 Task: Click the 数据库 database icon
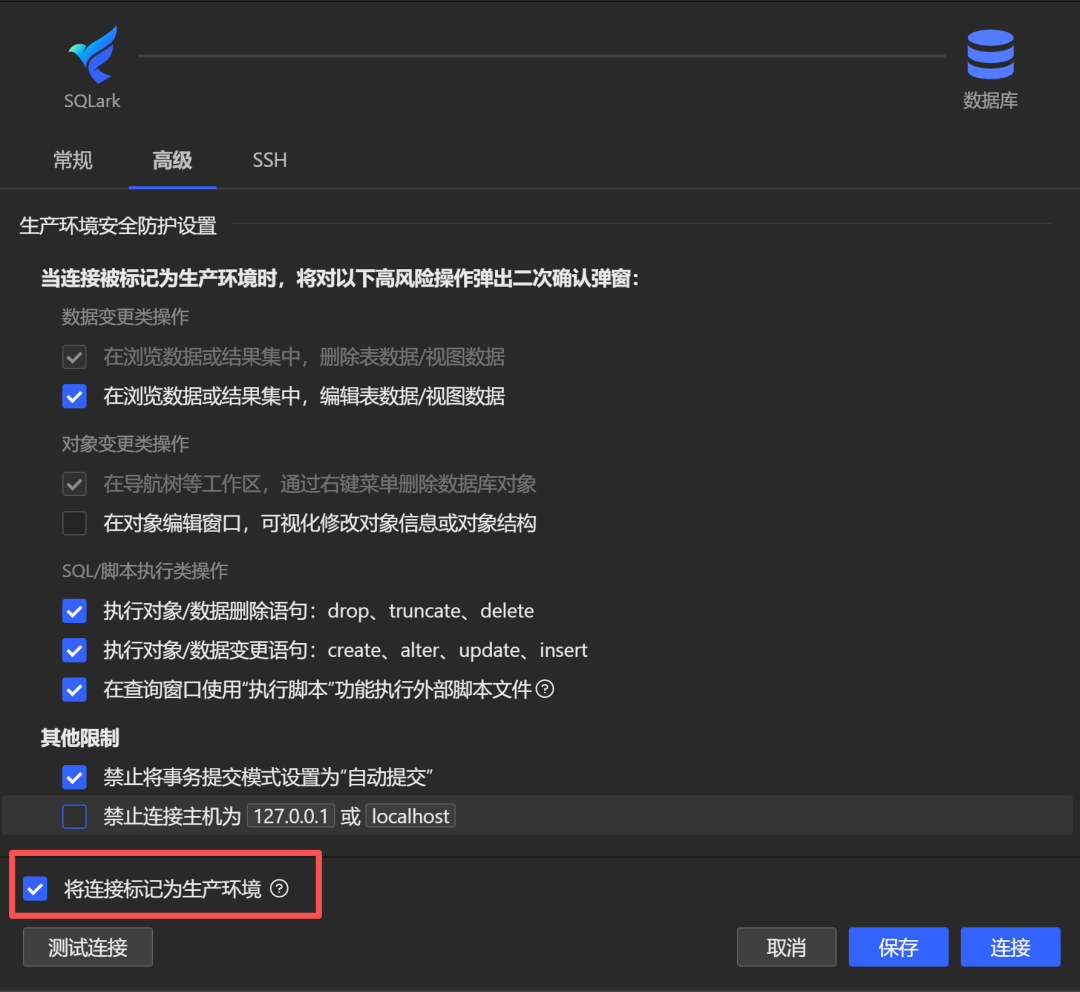click(990, 54)
